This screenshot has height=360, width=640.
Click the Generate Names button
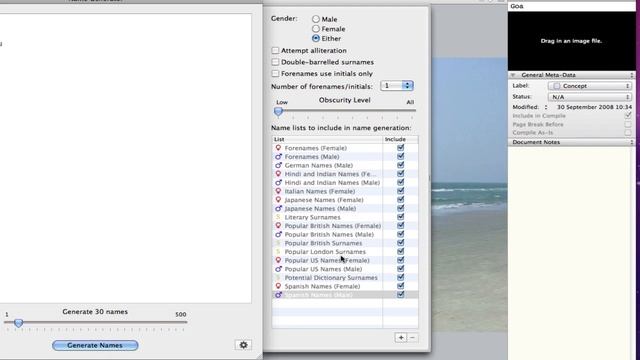pos(95,345)
